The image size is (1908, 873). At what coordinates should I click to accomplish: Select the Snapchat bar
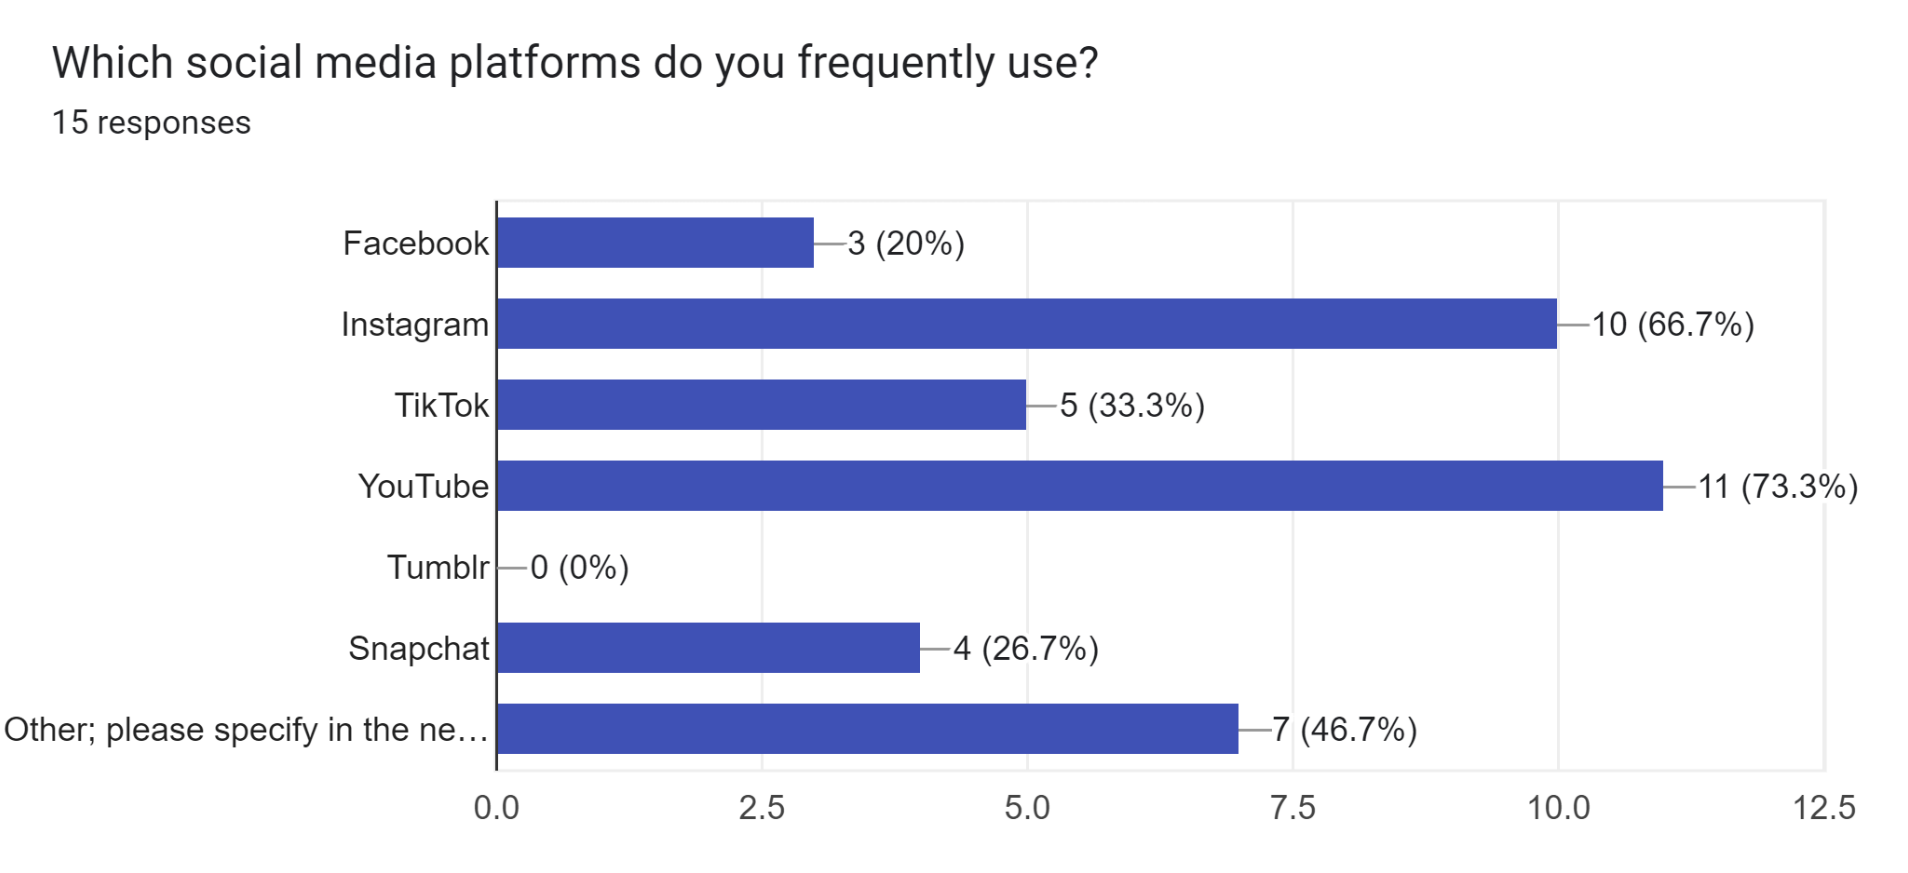click(x=708, y=648)
